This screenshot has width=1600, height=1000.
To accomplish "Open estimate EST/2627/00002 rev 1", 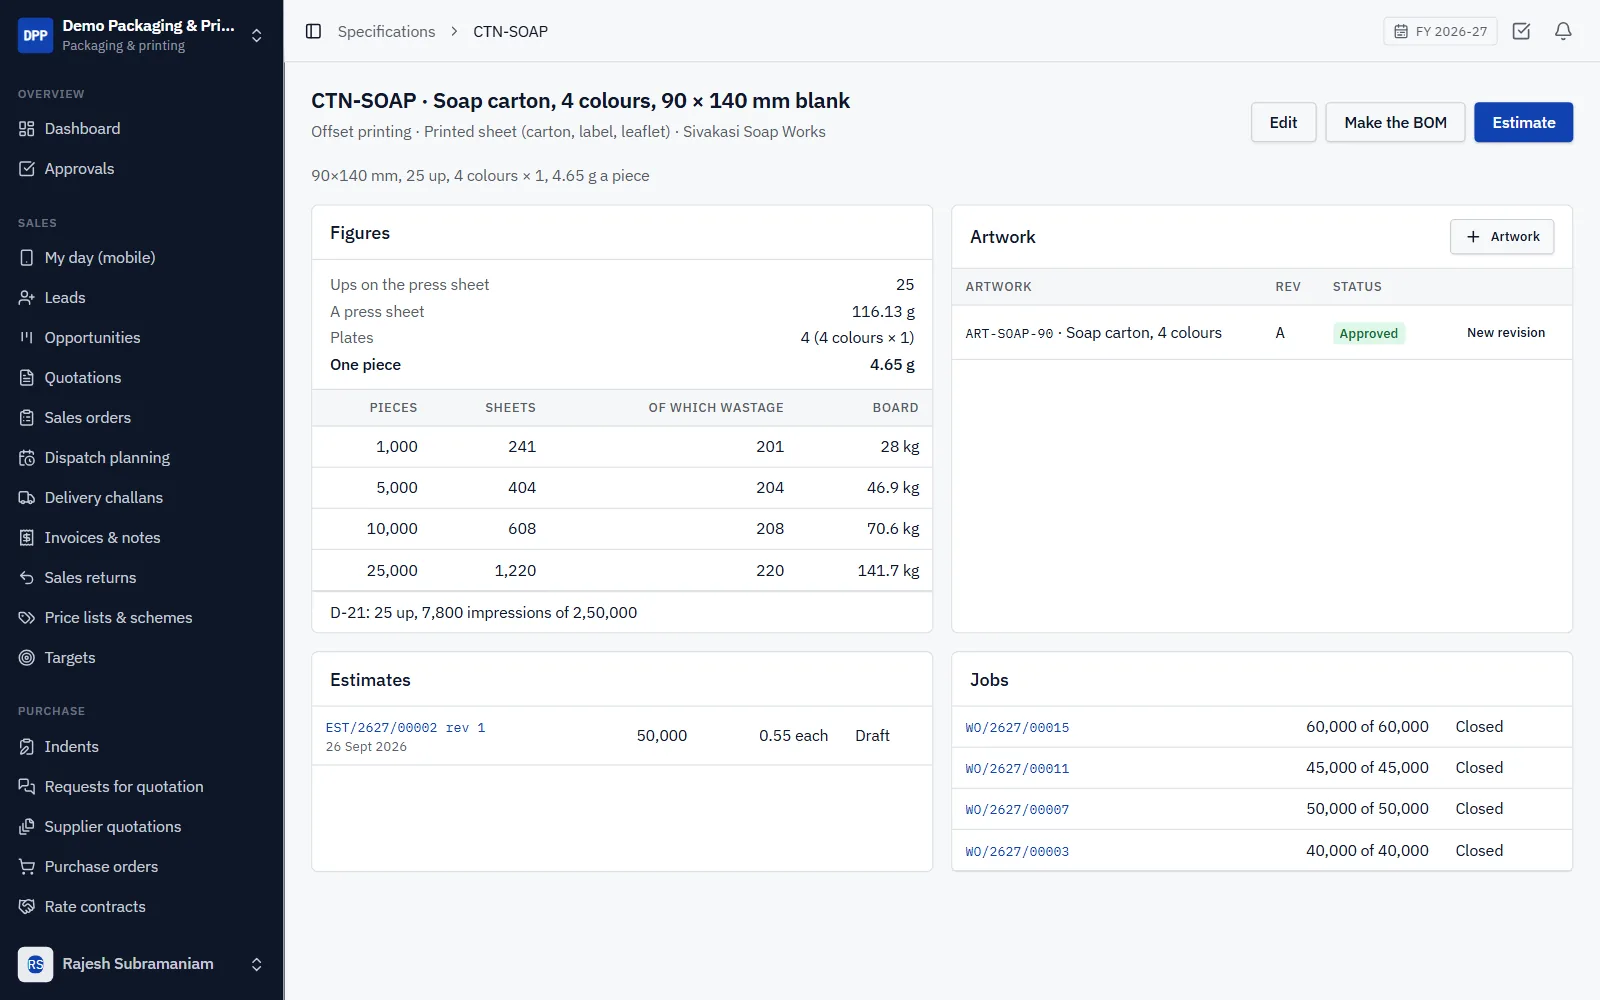I will point(405,728).
